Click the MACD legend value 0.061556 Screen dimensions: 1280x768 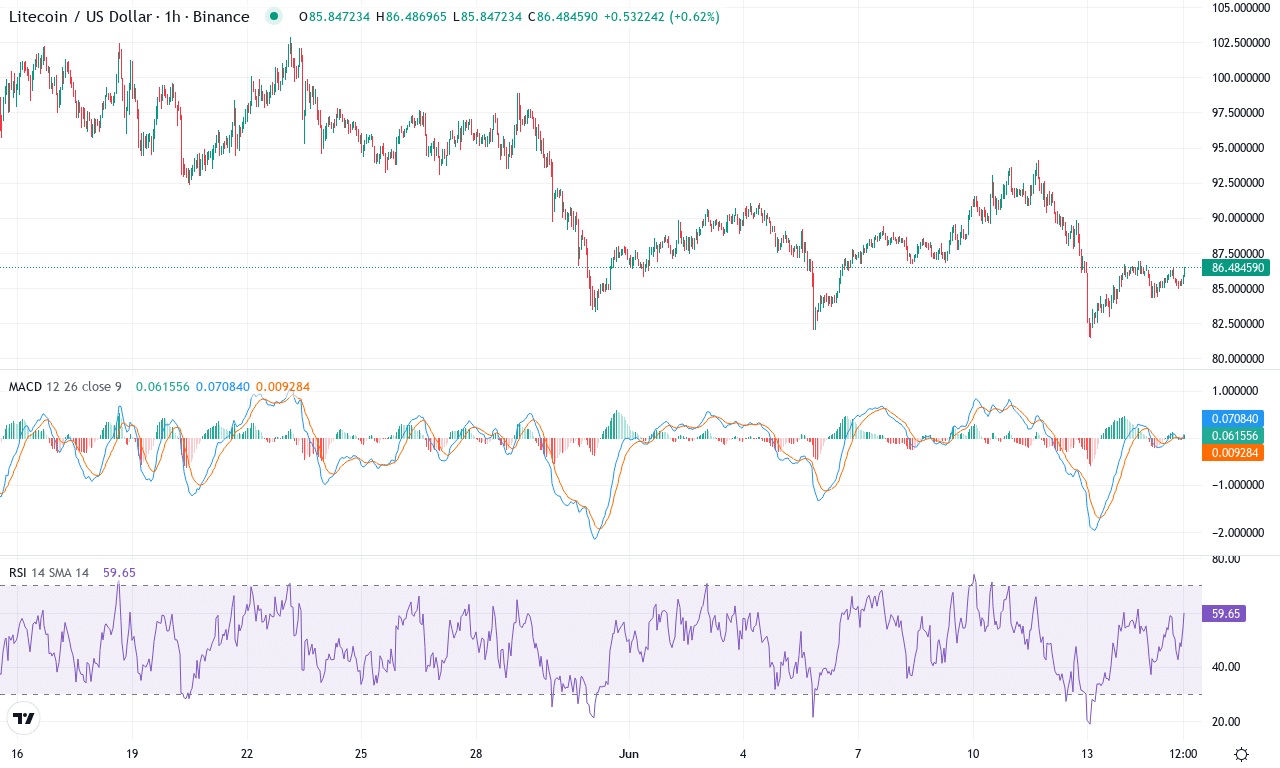(x=163, y=386)
